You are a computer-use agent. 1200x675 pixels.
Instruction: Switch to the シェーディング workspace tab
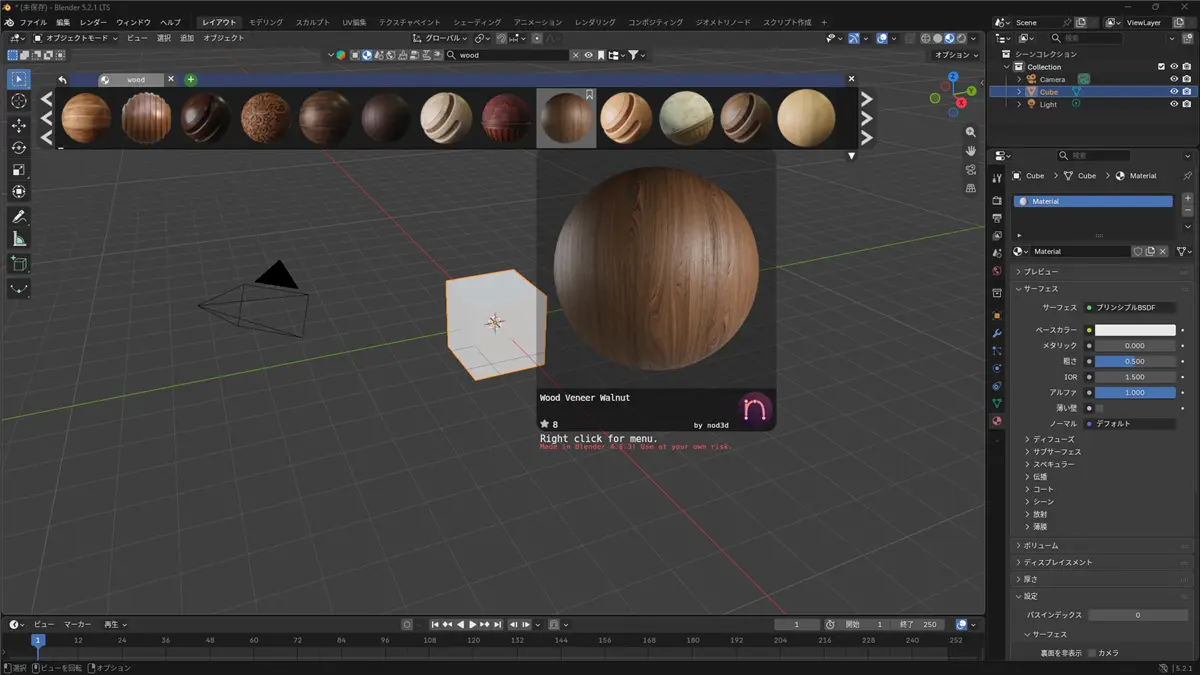click(477, 22)
